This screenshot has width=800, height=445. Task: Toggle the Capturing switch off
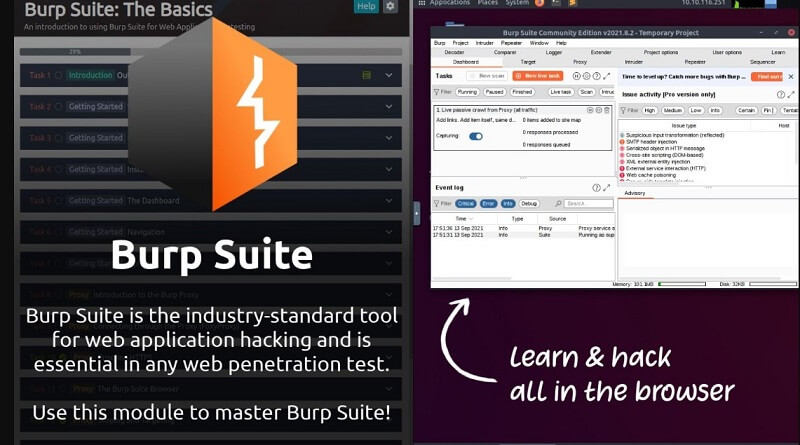point(476,136)
